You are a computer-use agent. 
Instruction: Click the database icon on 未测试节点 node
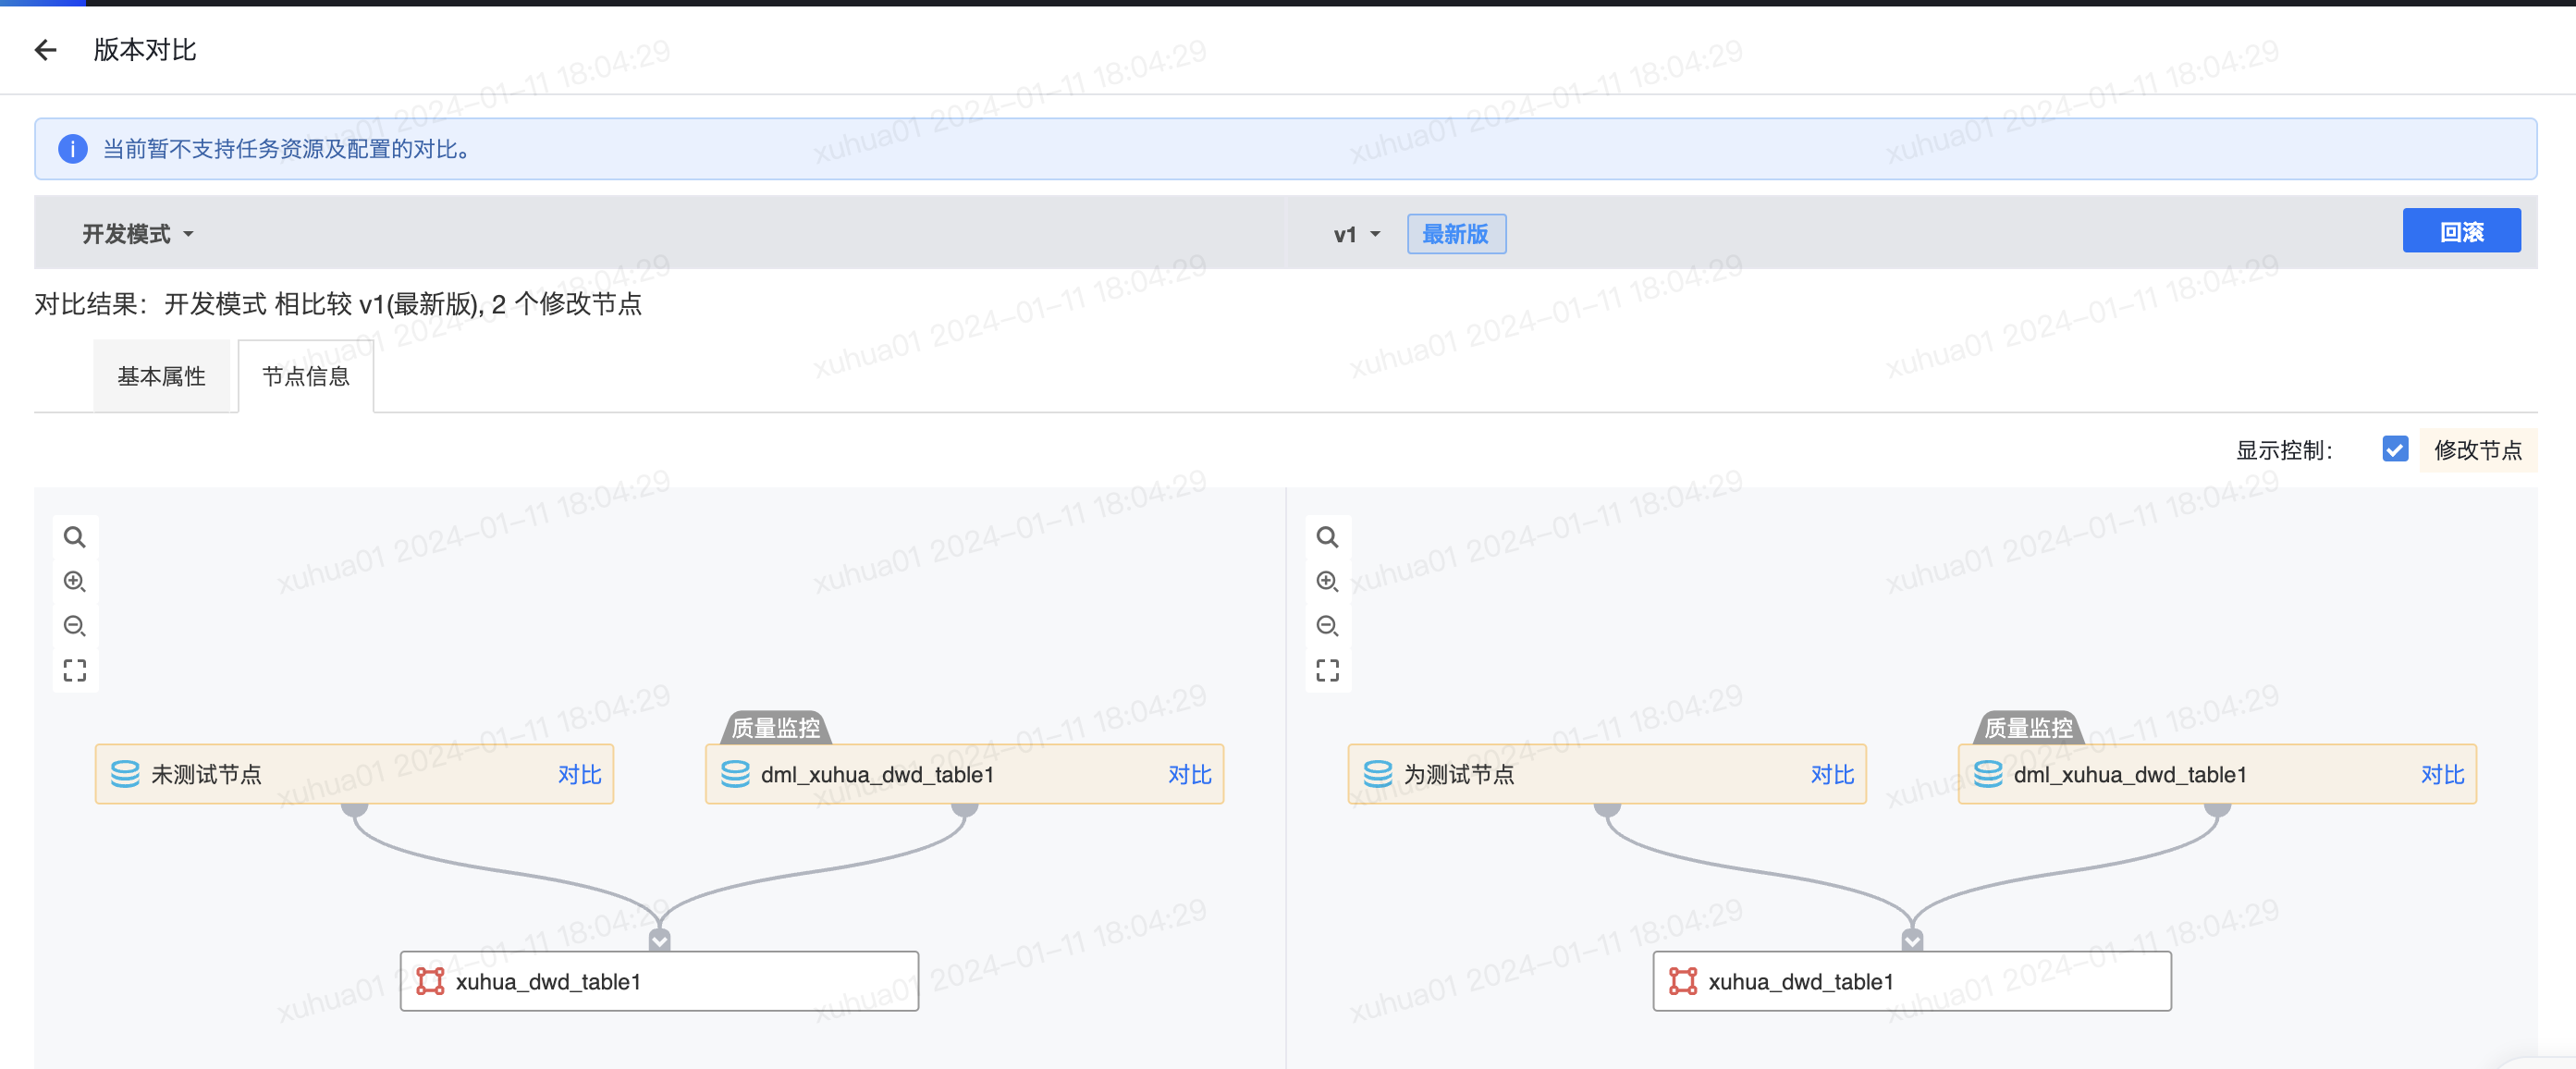click(124, 773)
